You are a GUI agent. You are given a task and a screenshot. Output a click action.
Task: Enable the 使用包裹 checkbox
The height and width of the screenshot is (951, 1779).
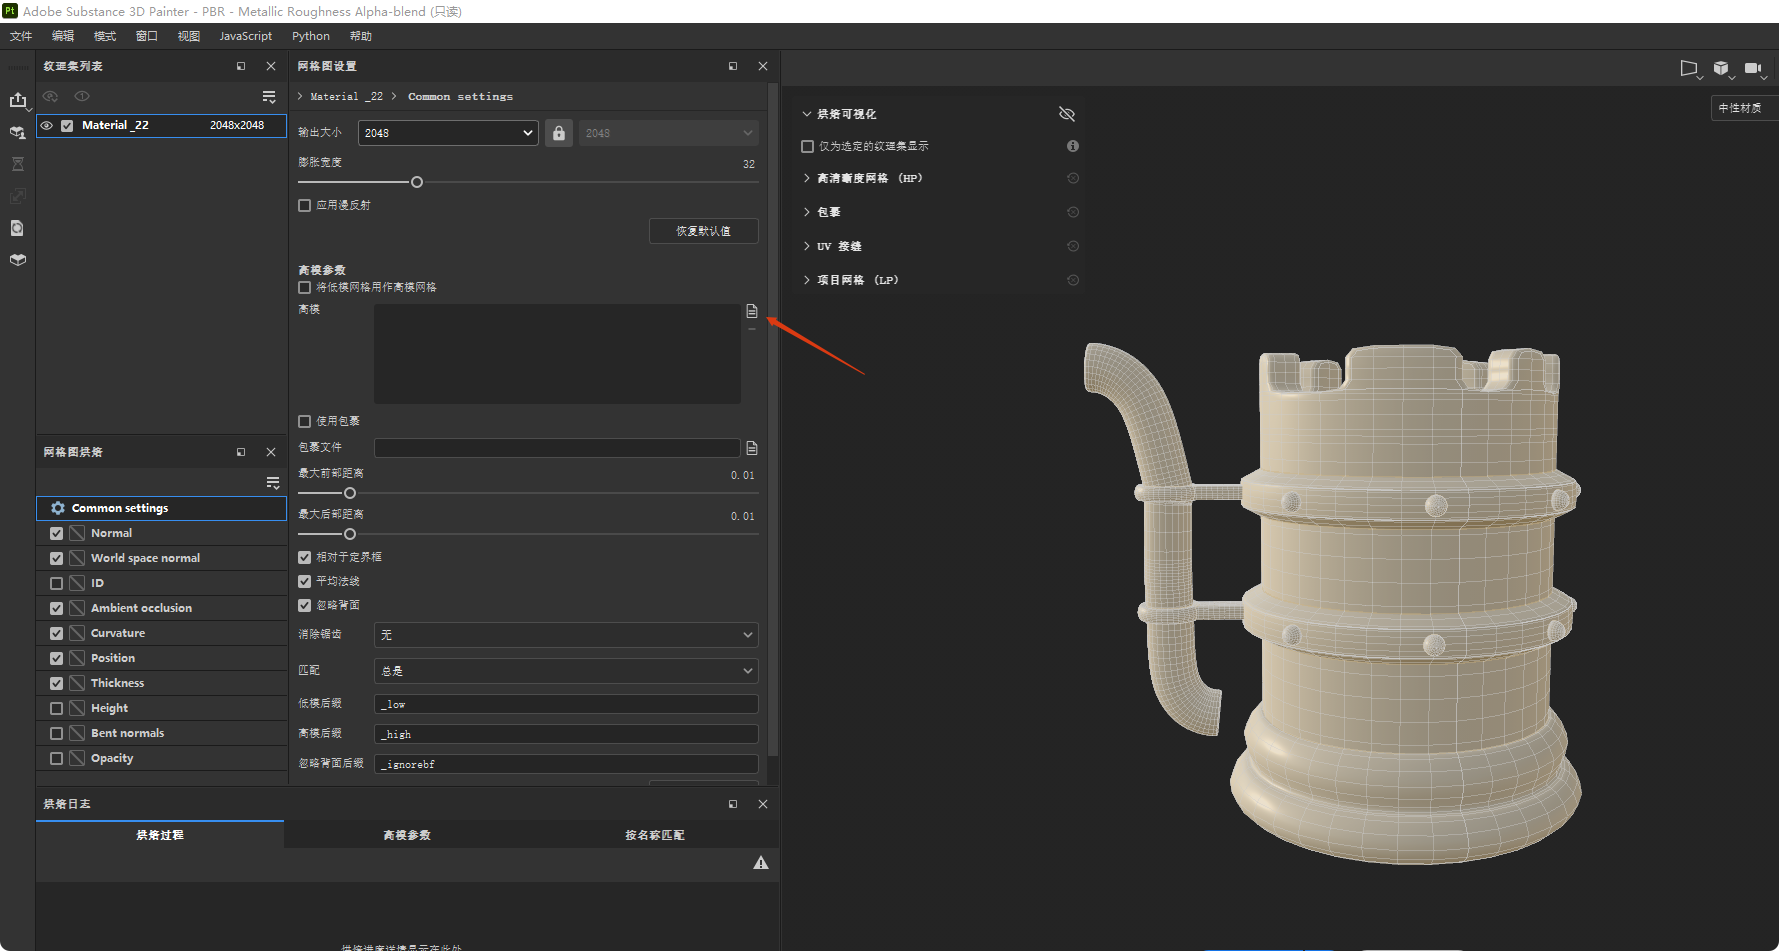point(305,421)
